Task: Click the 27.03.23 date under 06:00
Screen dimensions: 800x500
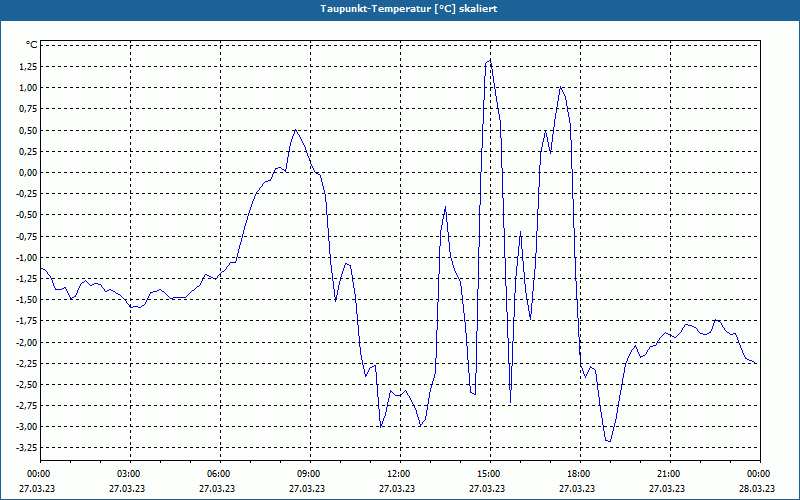Action: [217, 489]
